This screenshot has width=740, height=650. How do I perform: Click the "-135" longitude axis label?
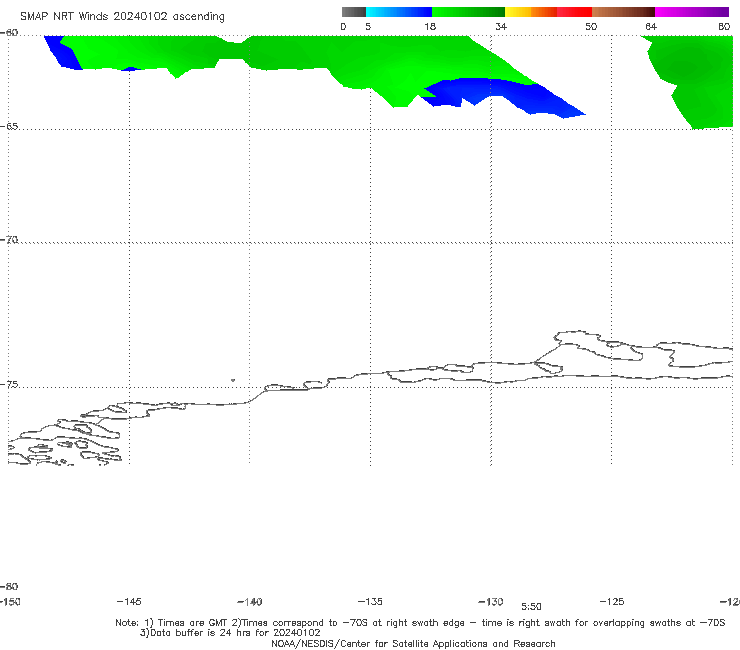370,601
